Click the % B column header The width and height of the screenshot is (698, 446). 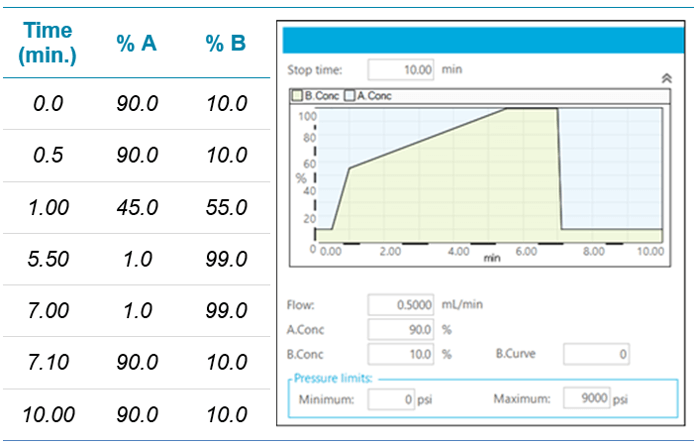point(226,43)
